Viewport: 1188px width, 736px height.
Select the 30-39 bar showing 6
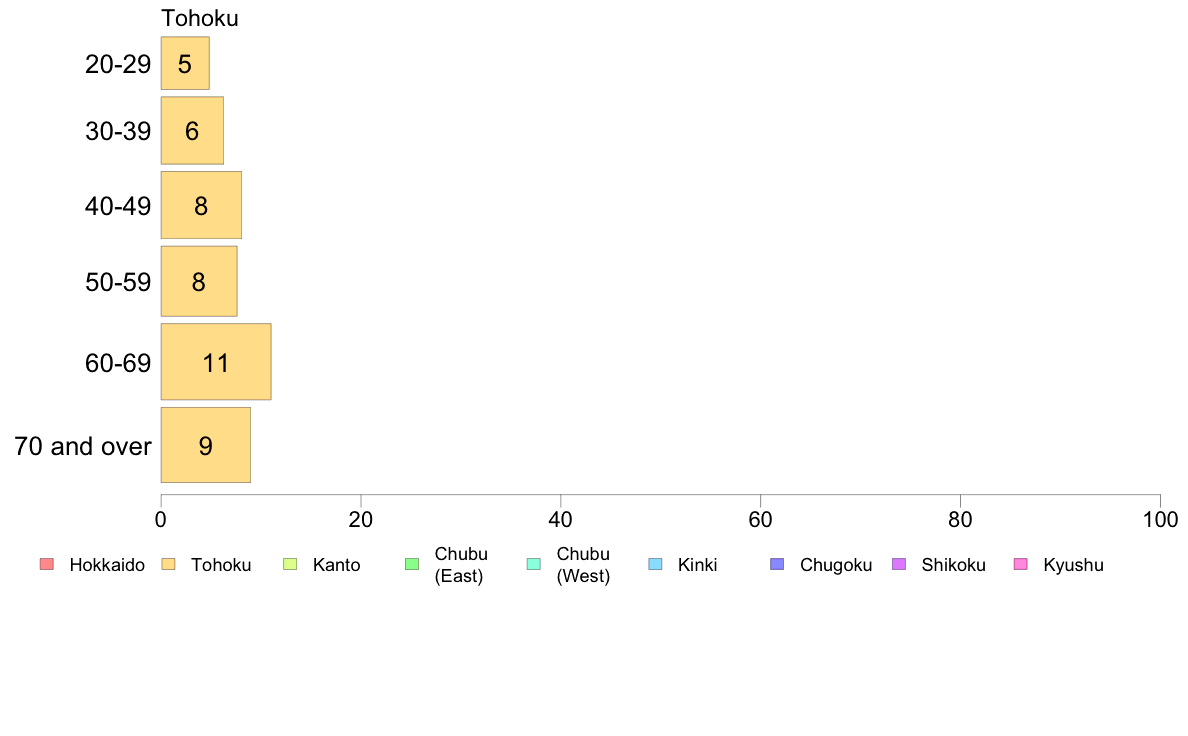pos(192,130)
